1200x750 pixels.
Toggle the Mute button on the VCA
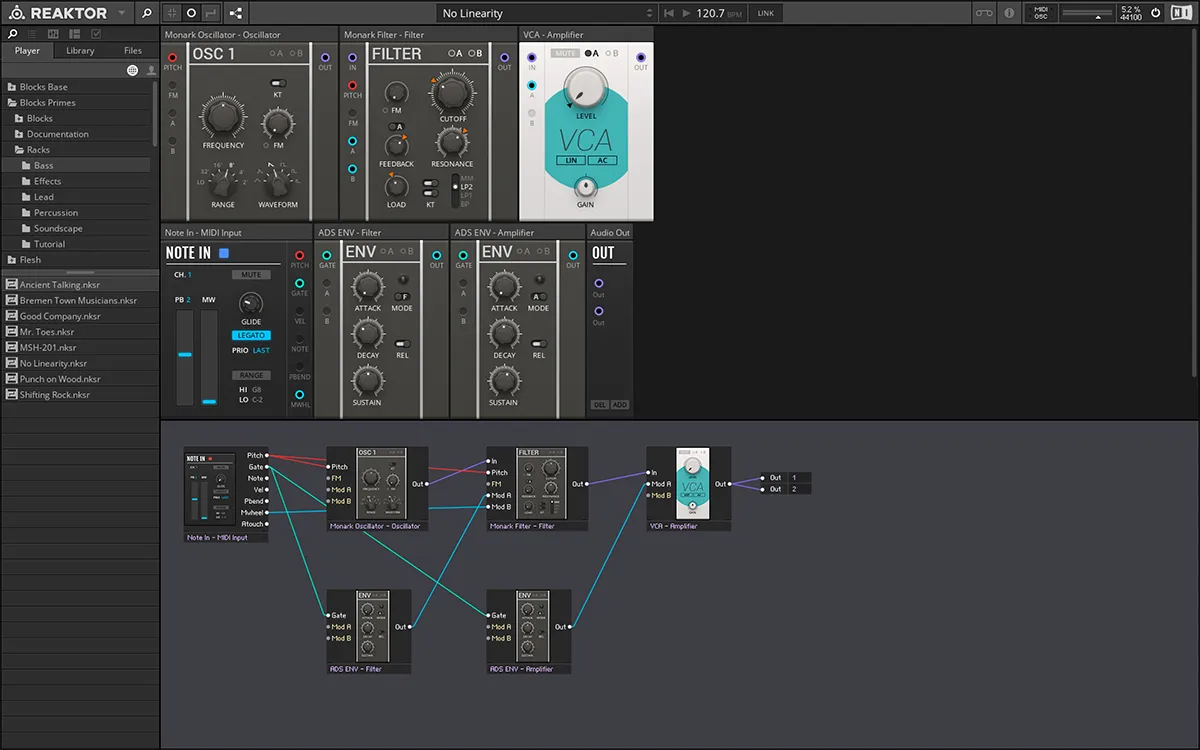565,54
